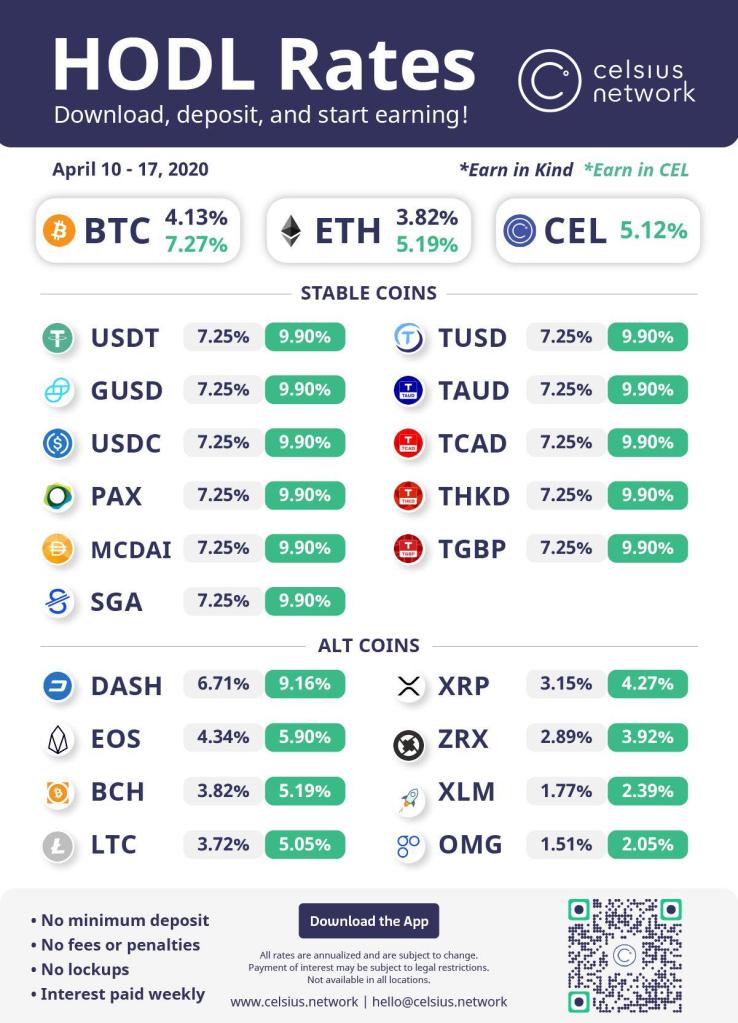Click the QR code image

(625, 955)
